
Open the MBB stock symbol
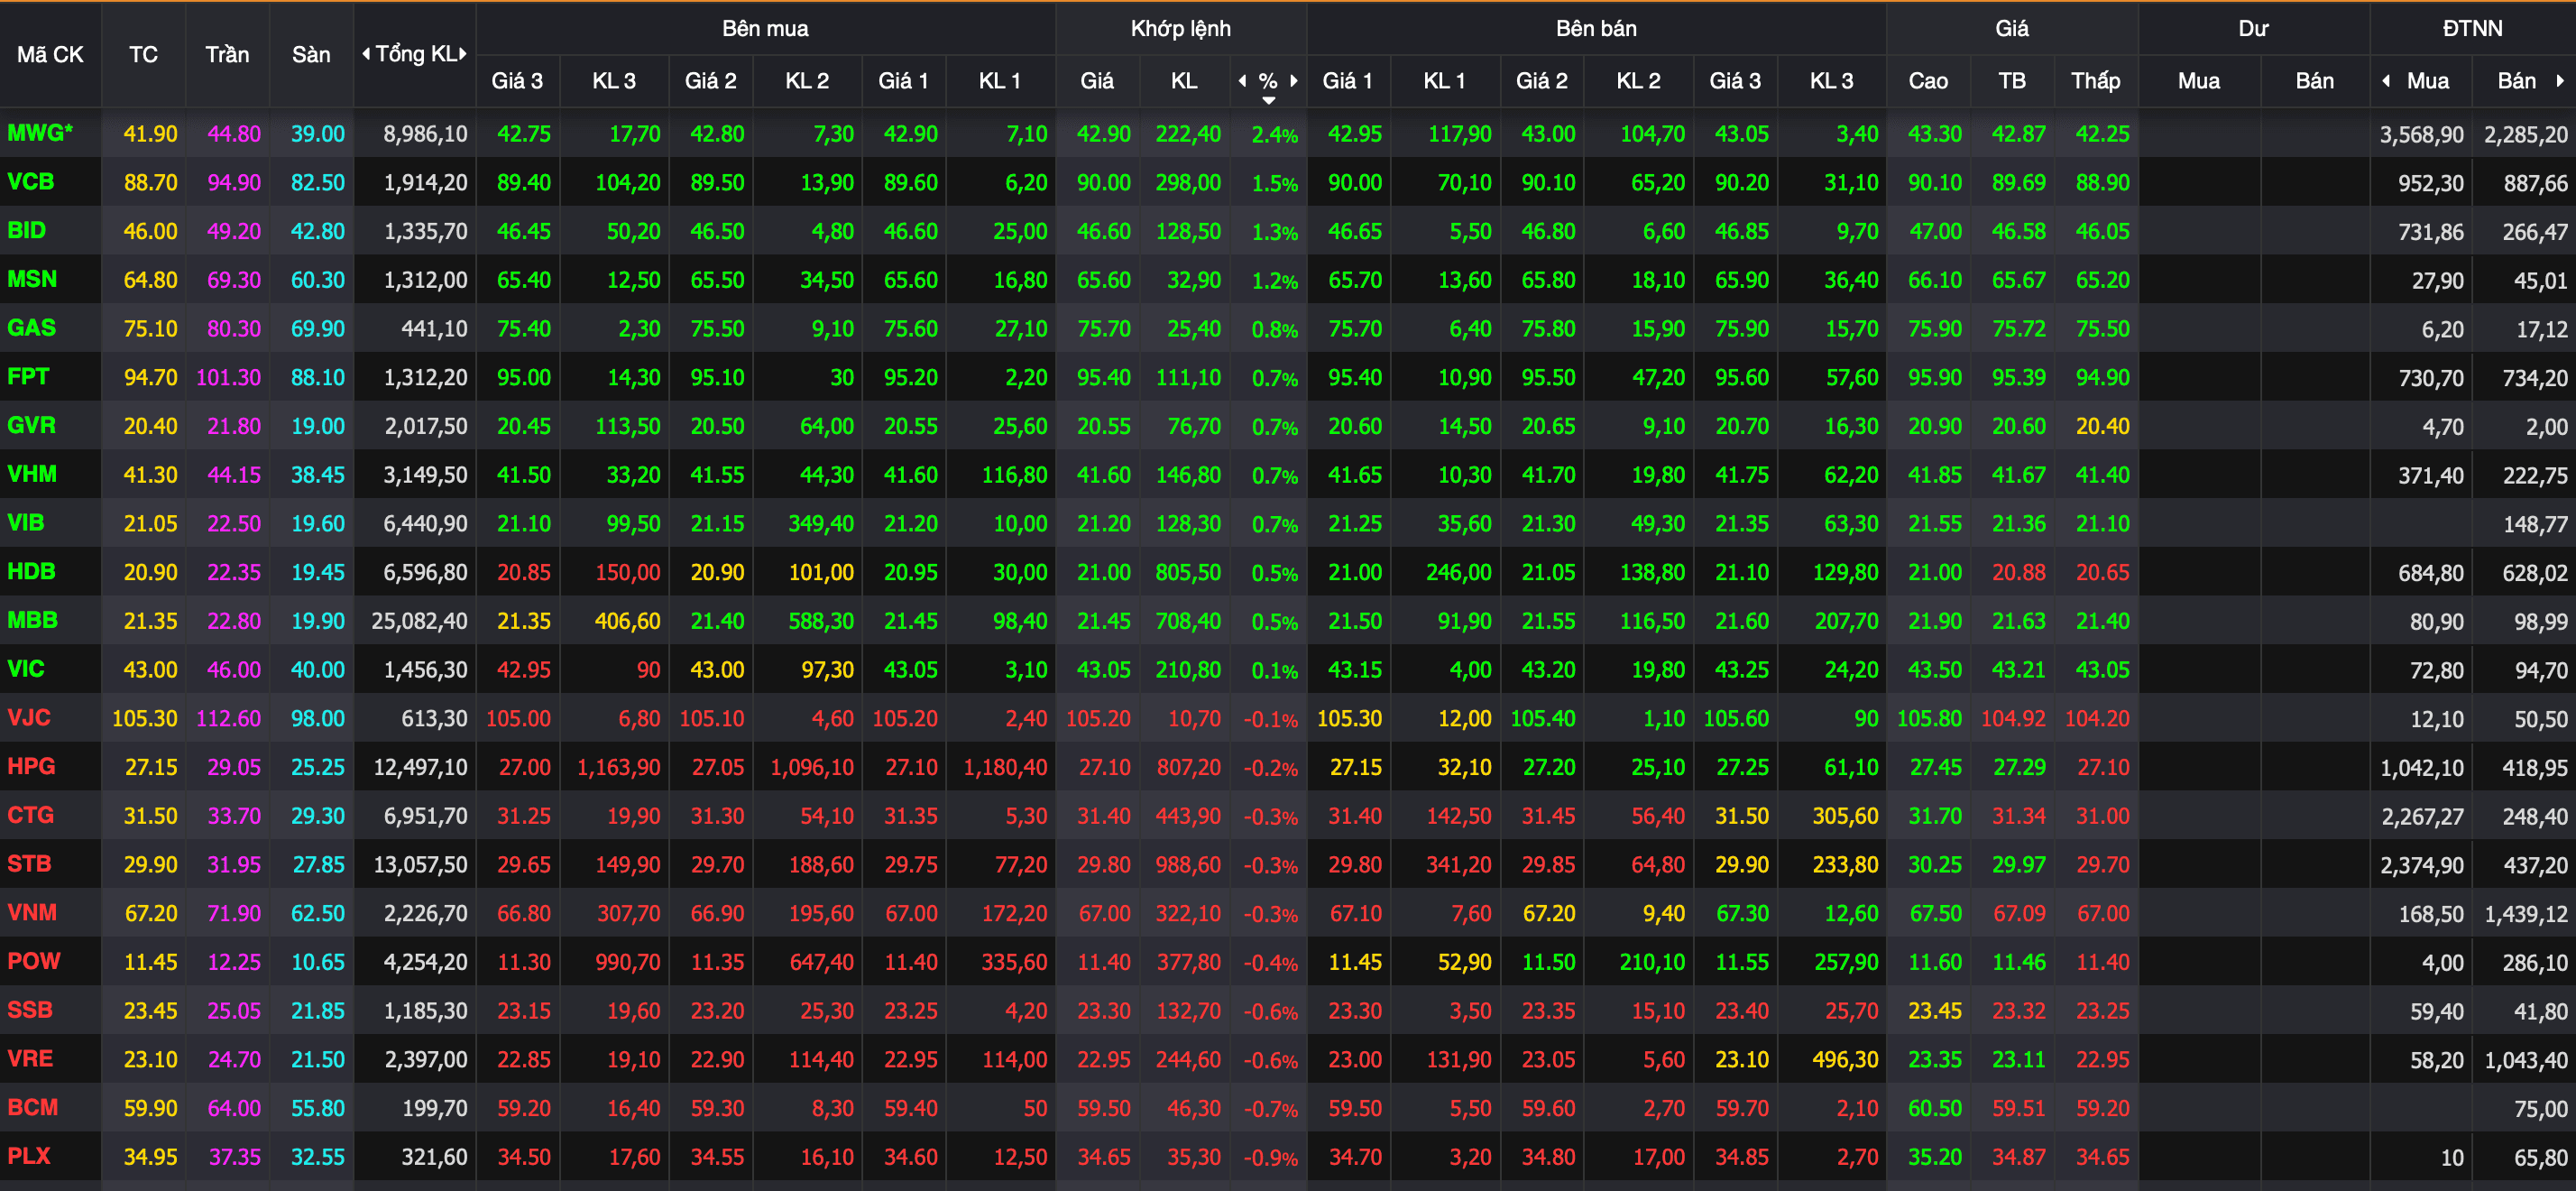[x=33, y=620]
